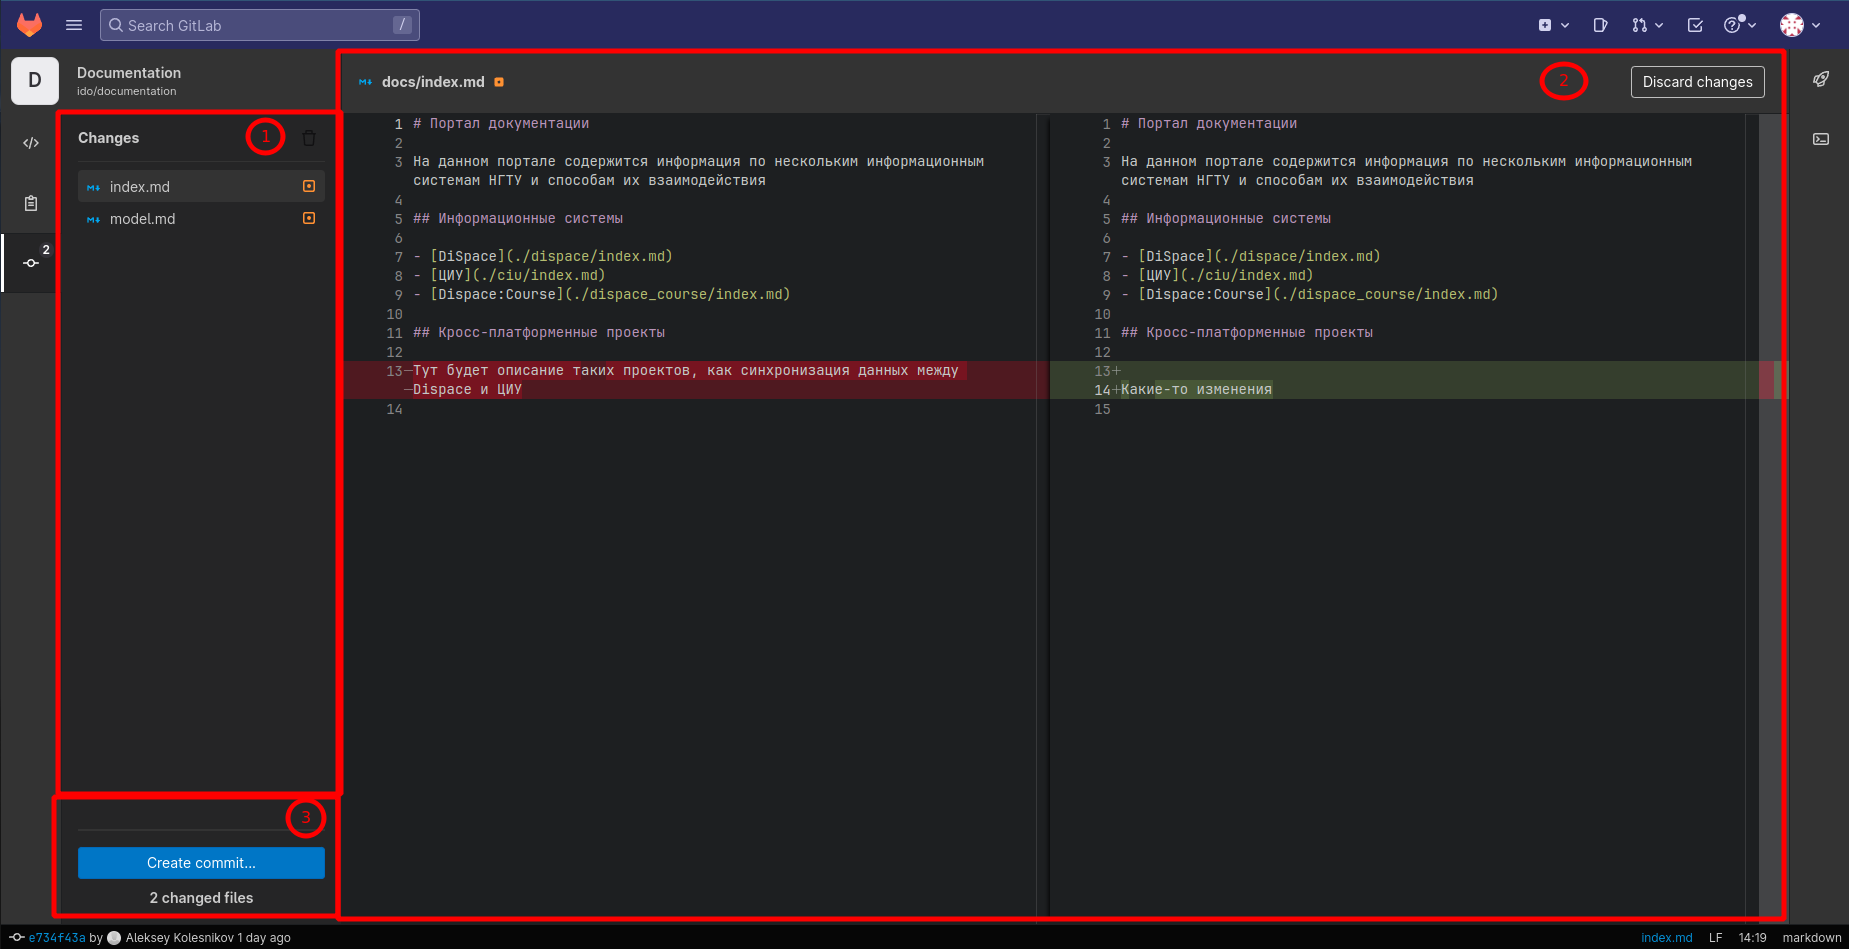Click the docs/index.md file path header
Screen dimensions: 1849x949
(x=433, y=82)
